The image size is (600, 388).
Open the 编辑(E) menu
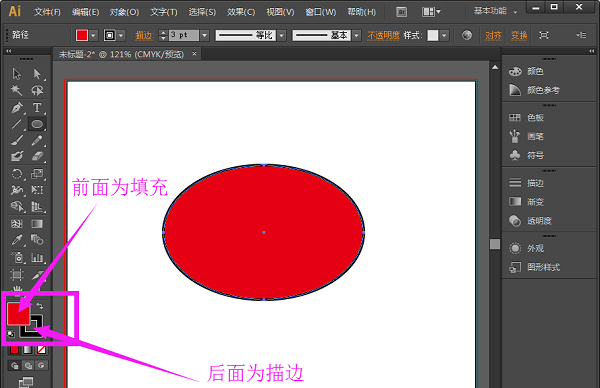[x=85, y=12]
